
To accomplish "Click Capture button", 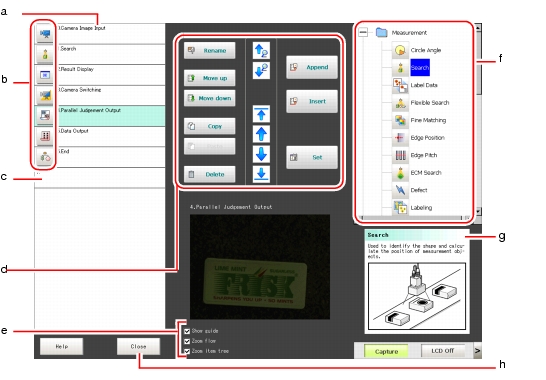I will pos(386,351).
